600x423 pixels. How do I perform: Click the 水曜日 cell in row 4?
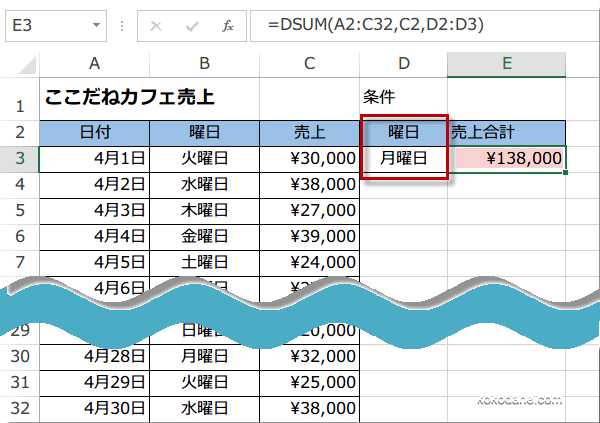pos(204,185)
